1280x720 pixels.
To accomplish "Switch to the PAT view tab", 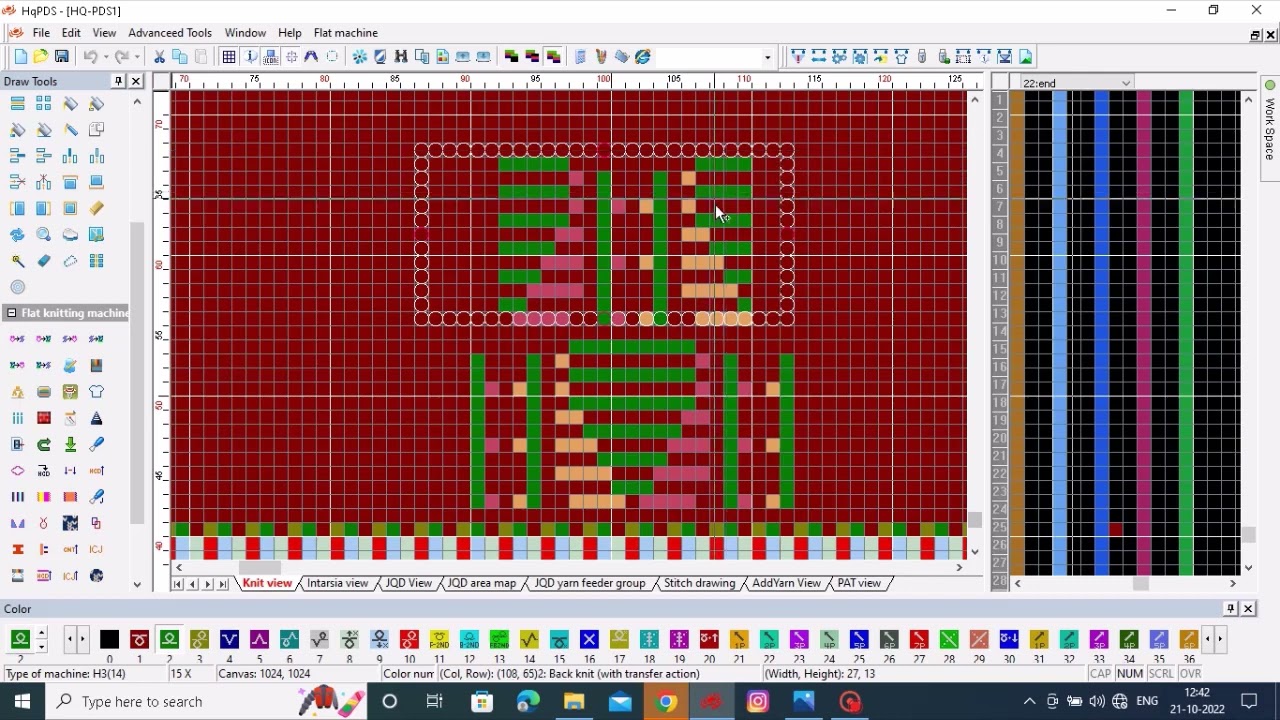I will [x=859, y=583].
